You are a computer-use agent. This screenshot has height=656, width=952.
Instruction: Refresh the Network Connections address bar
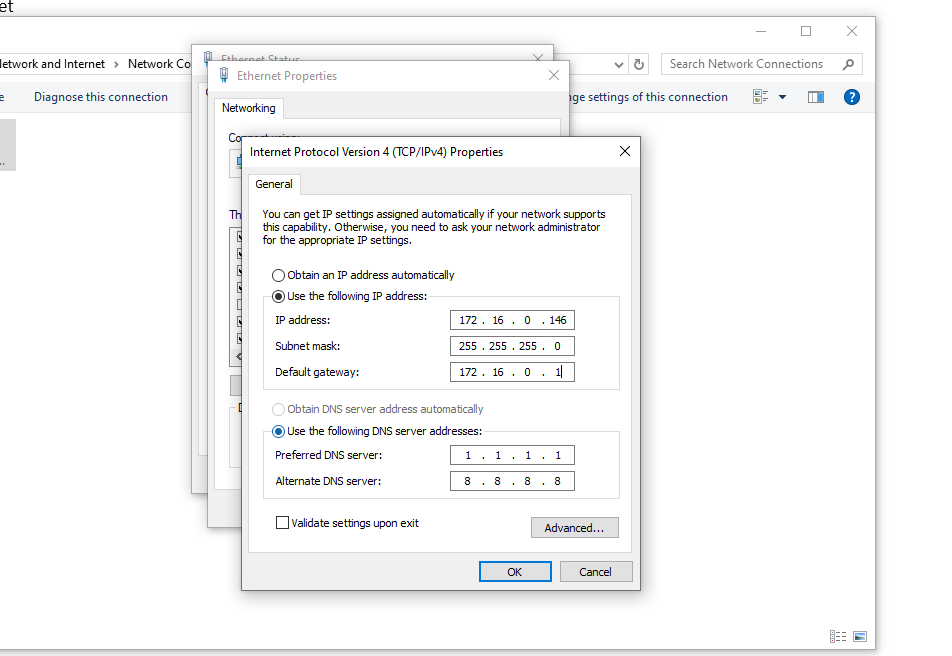tap(639, 64)
